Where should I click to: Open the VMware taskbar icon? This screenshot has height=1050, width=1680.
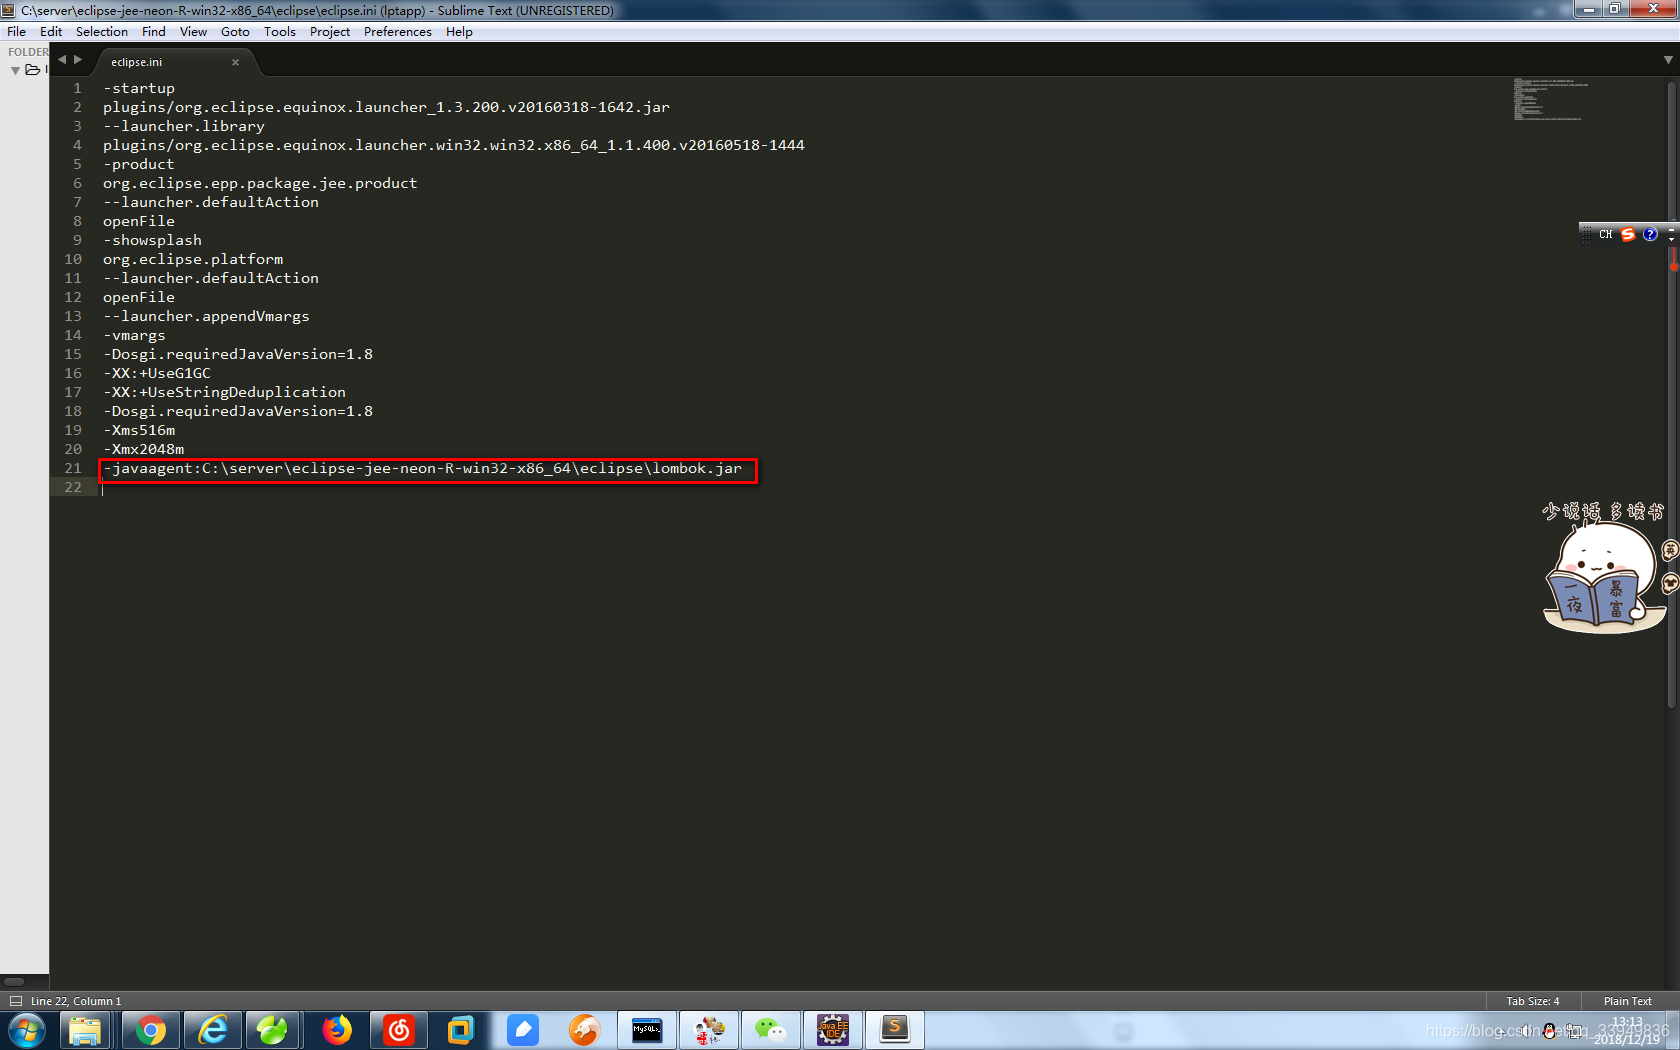point(461,1030)
